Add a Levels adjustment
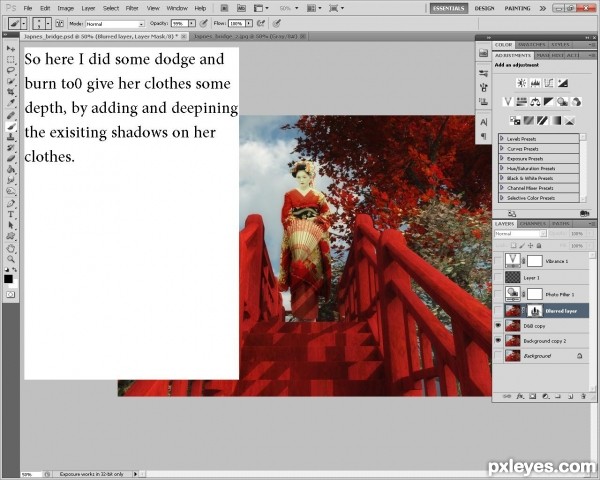This screenshot has height=480, width=600. (535, 83)
